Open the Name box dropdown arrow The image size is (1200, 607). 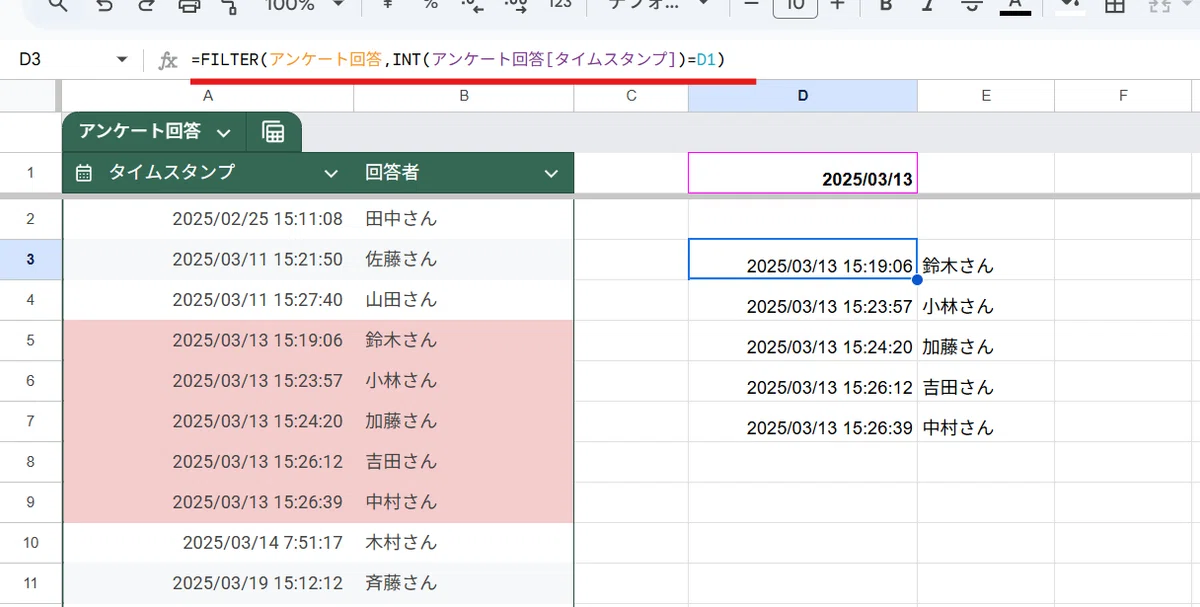[x=122, y=60]
